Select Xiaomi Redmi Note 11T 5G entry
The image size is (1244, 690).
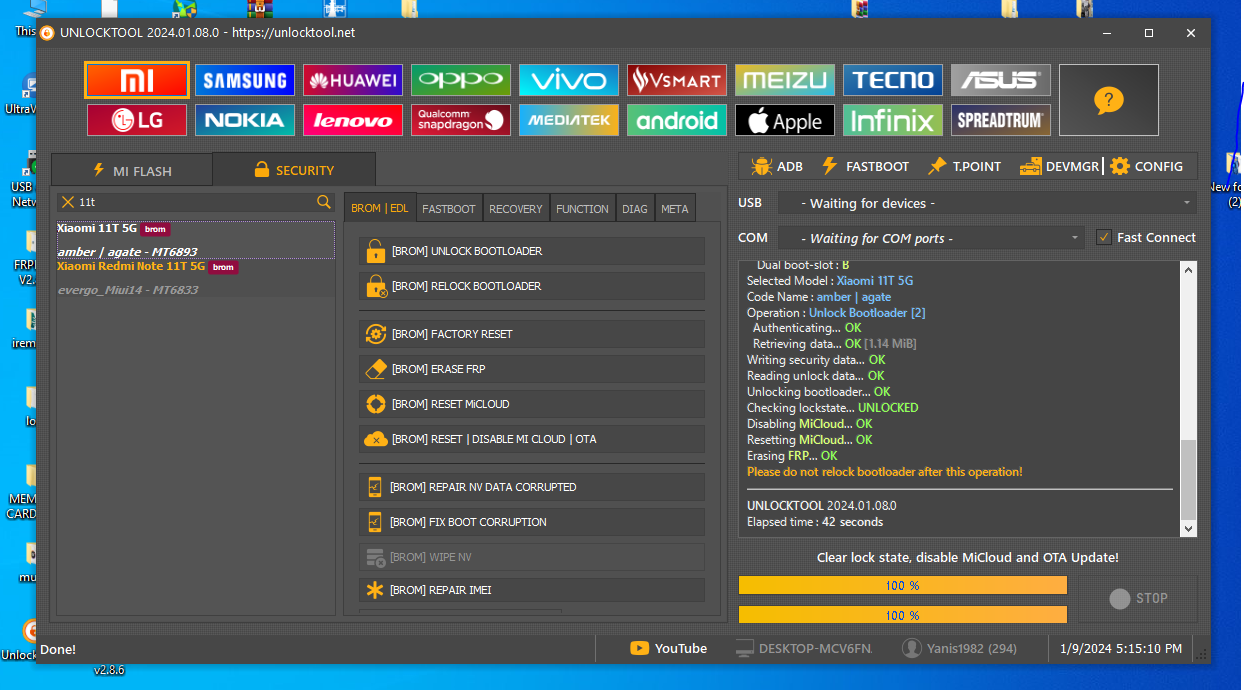tap(195, 278)
